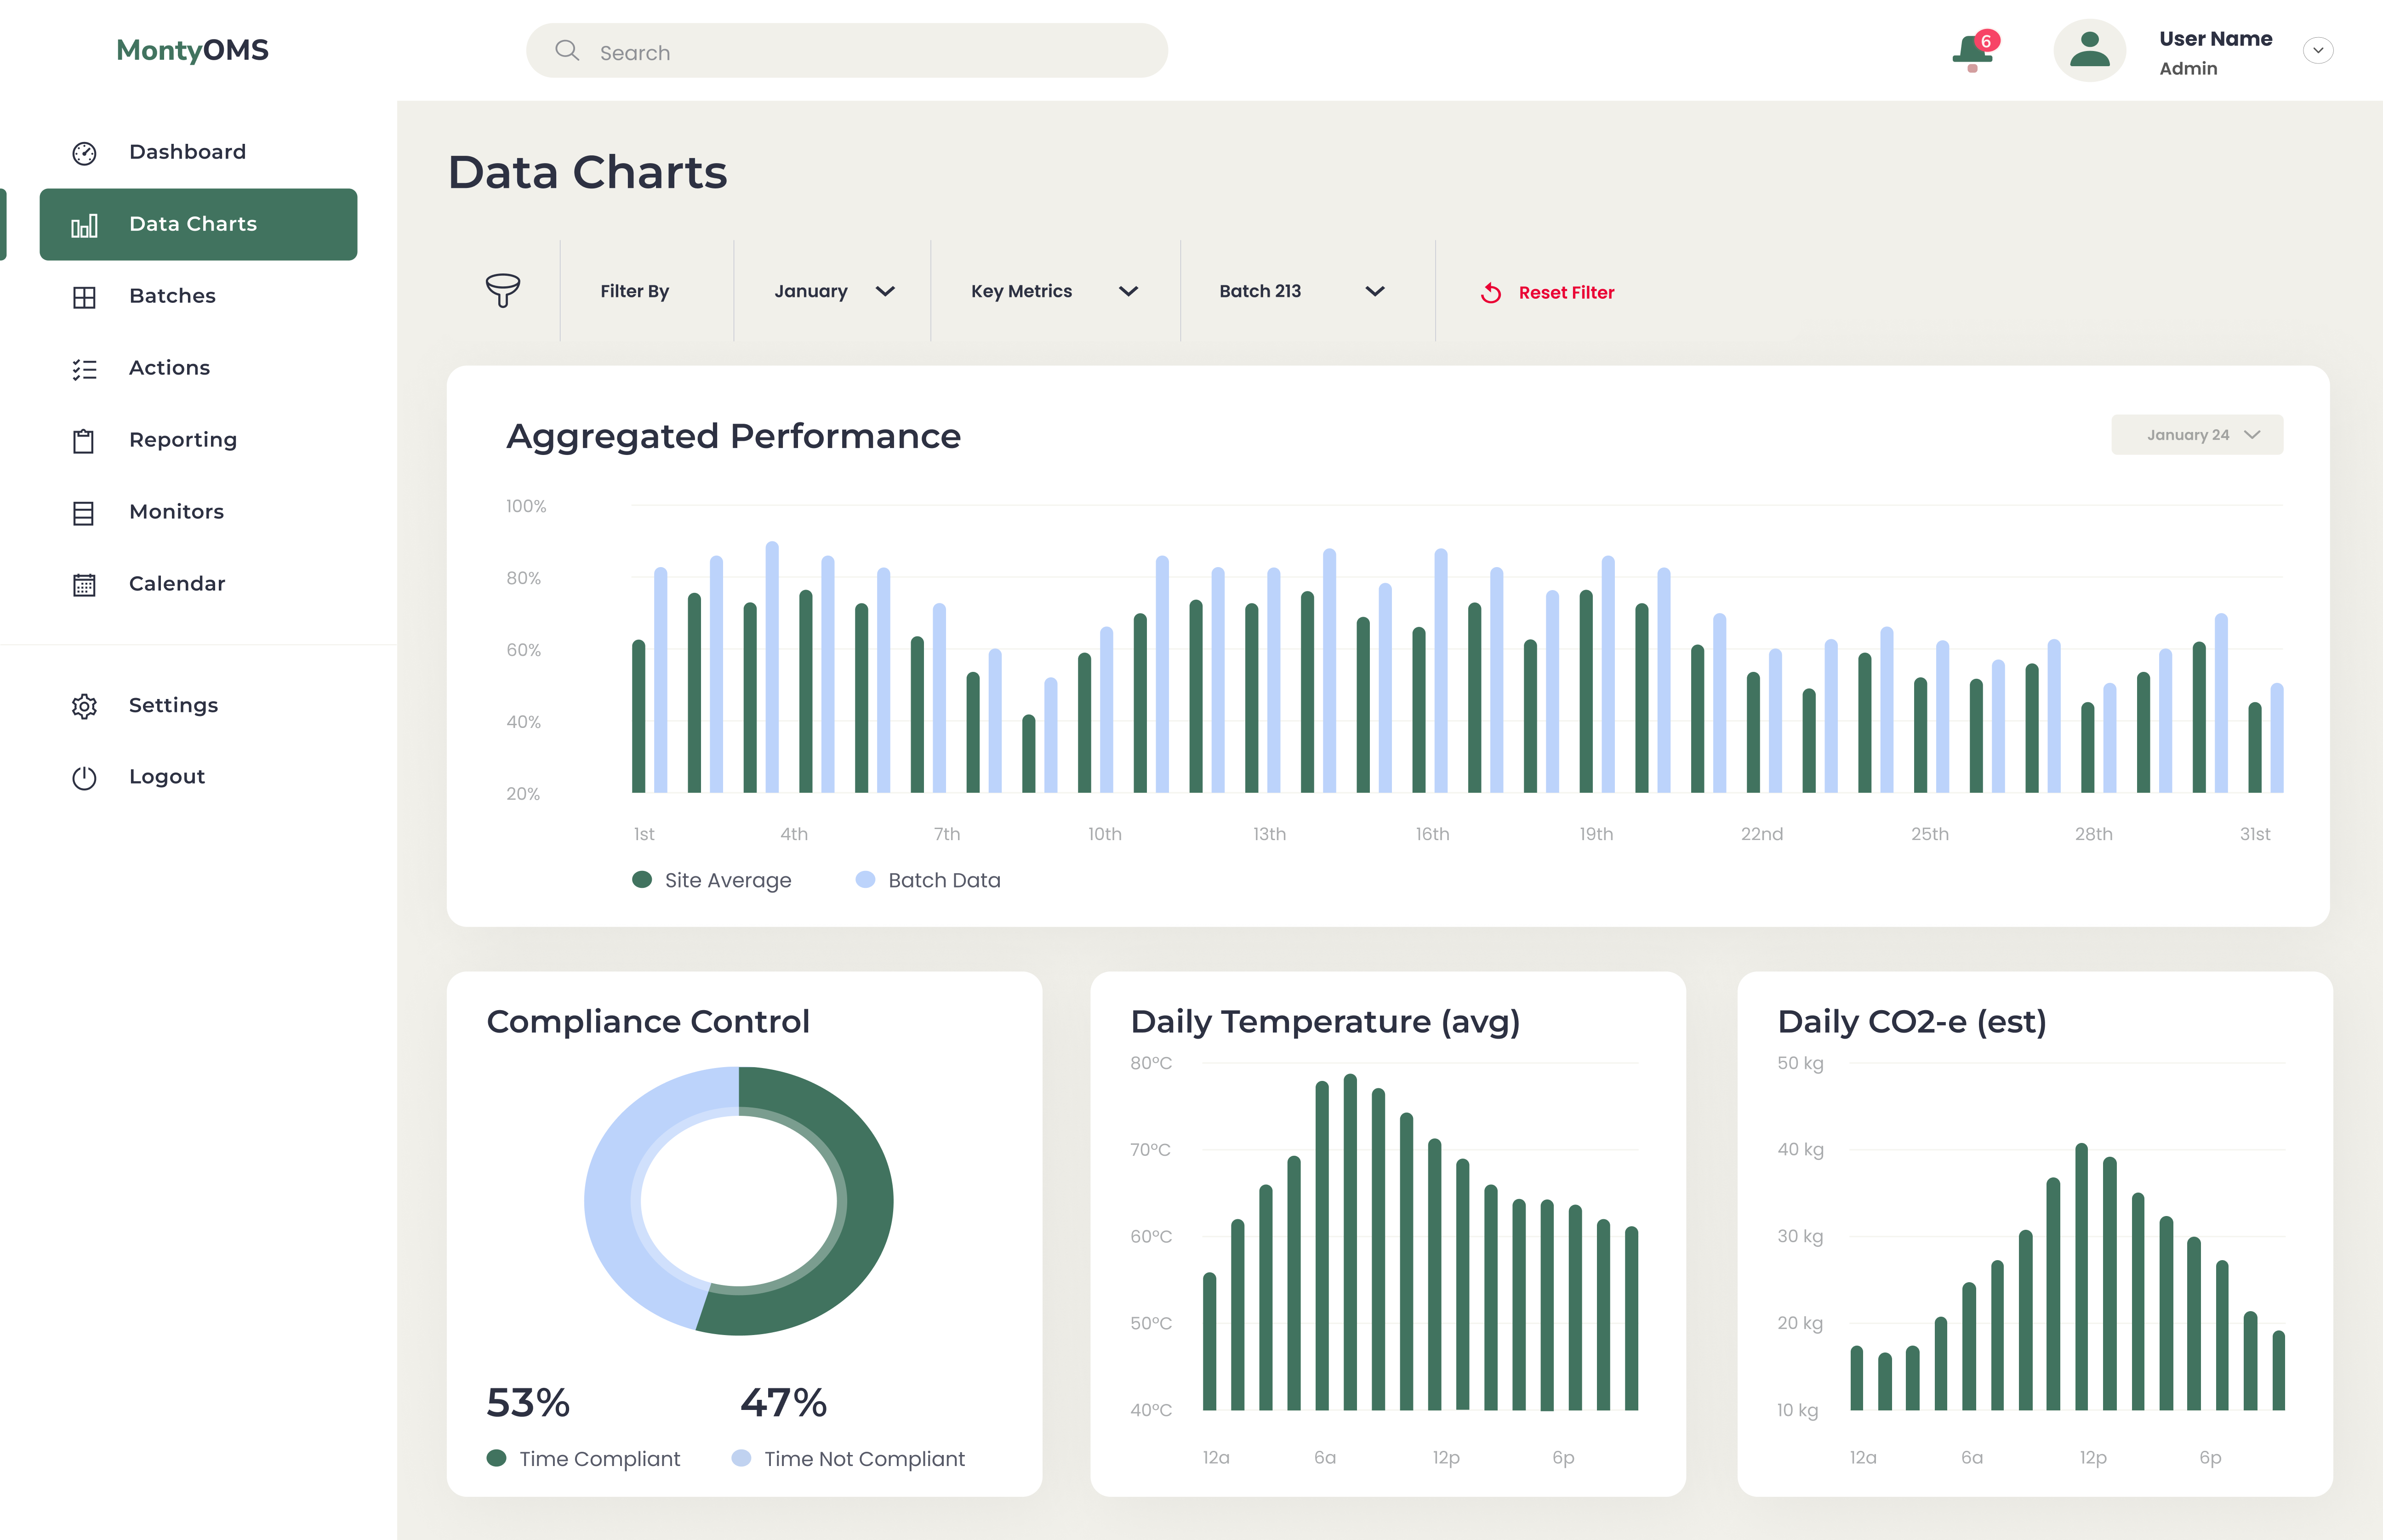This screenshot has height=1540, width=2383.
Task: Click the Admin role text
Action: tap(2188, 68)
